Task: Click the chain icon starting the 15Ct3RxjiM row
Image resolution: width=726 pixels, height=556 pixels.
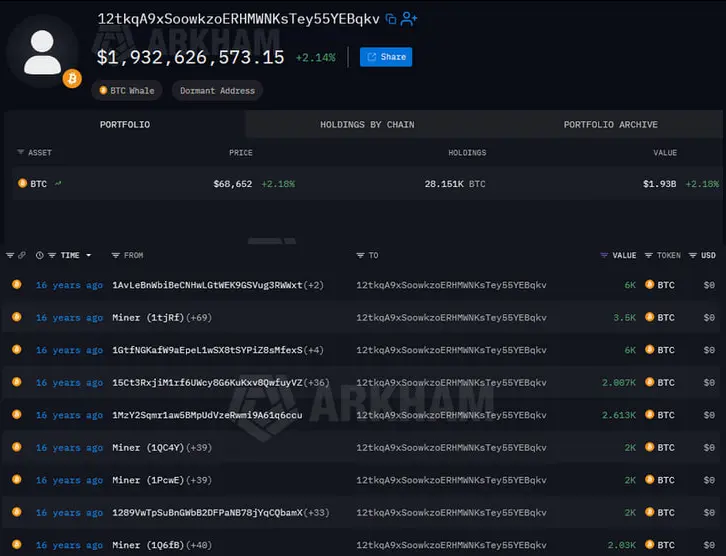Action: click(x=17, y=381)
